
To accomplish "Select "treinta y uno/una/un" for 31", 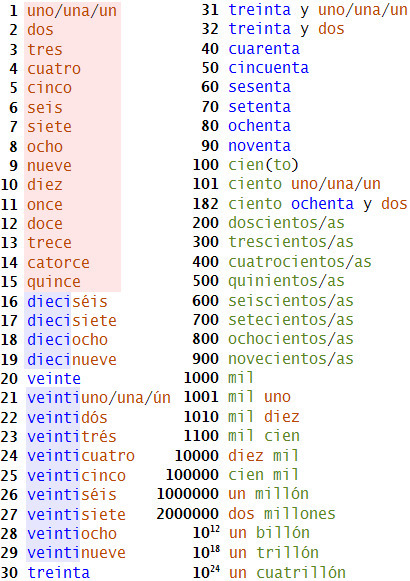I will coord(318,10).
